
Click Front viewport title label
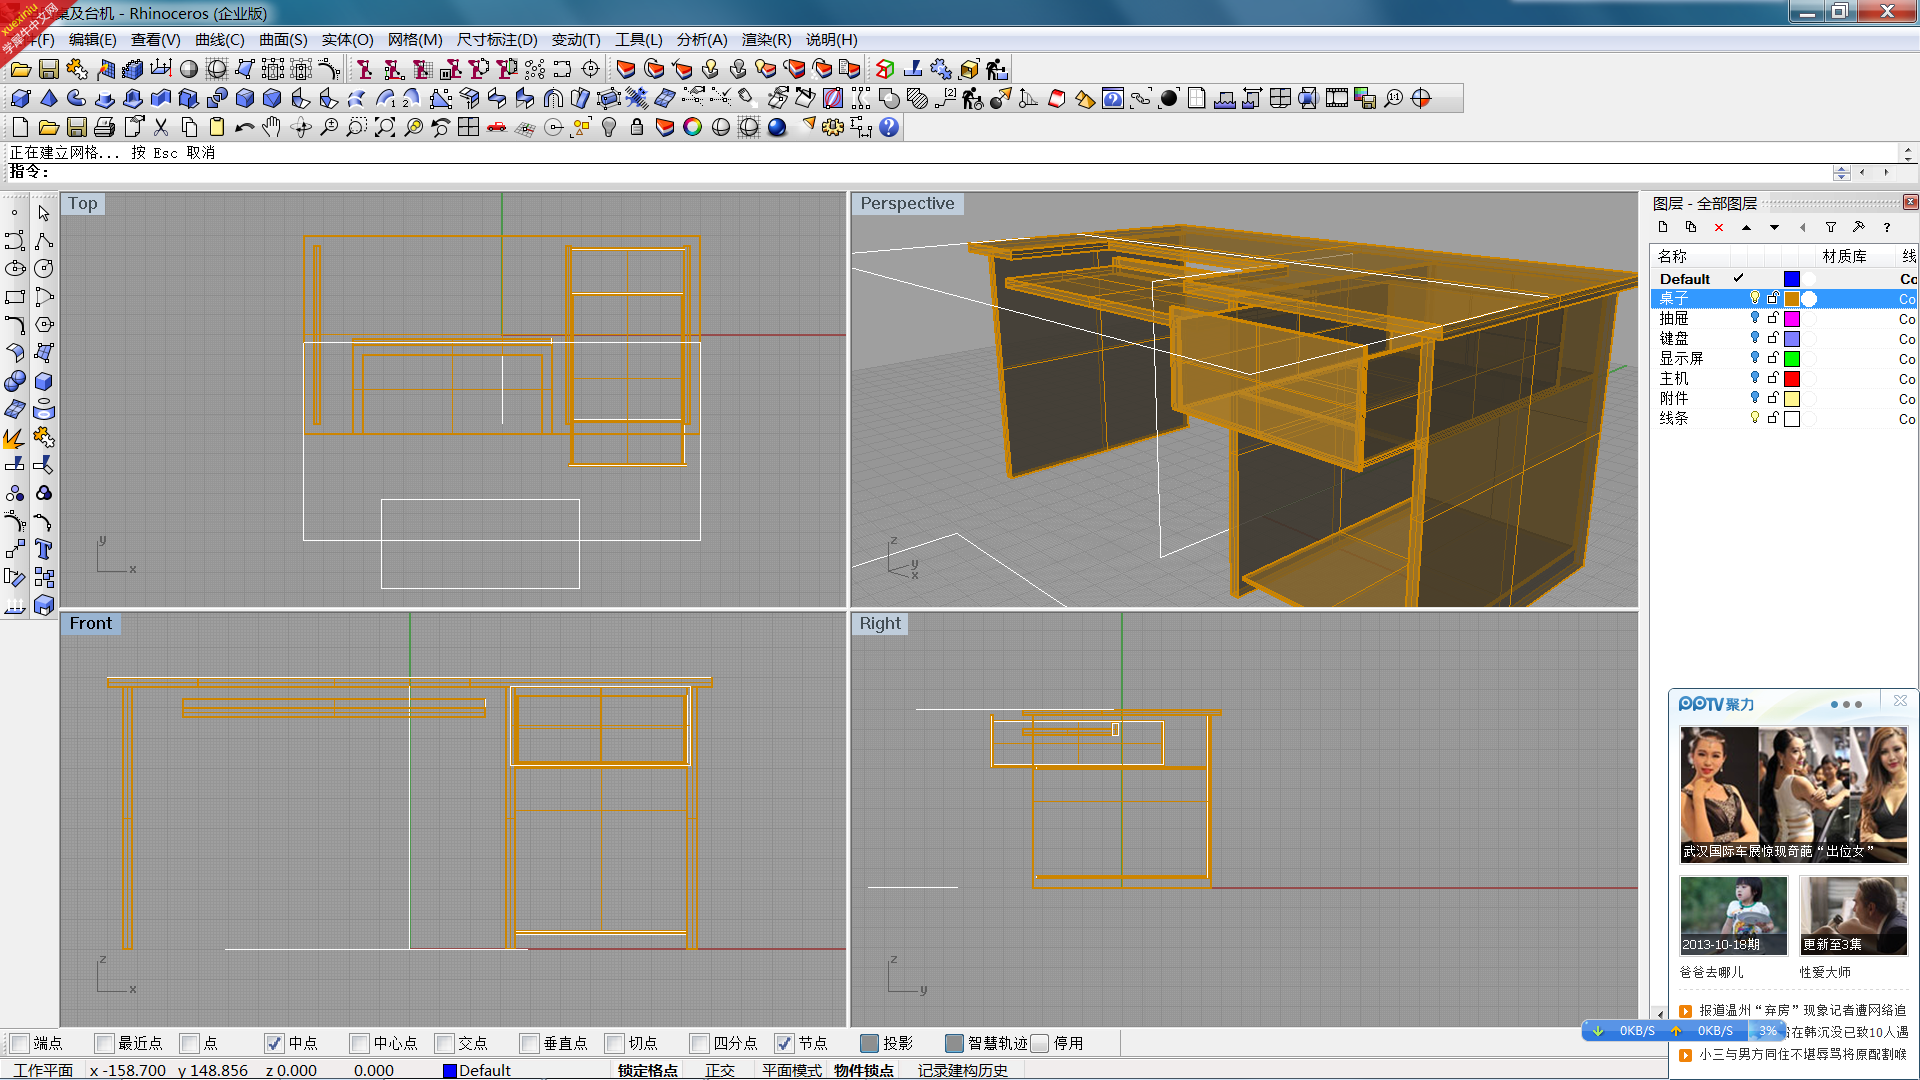[x=91, y=623]
